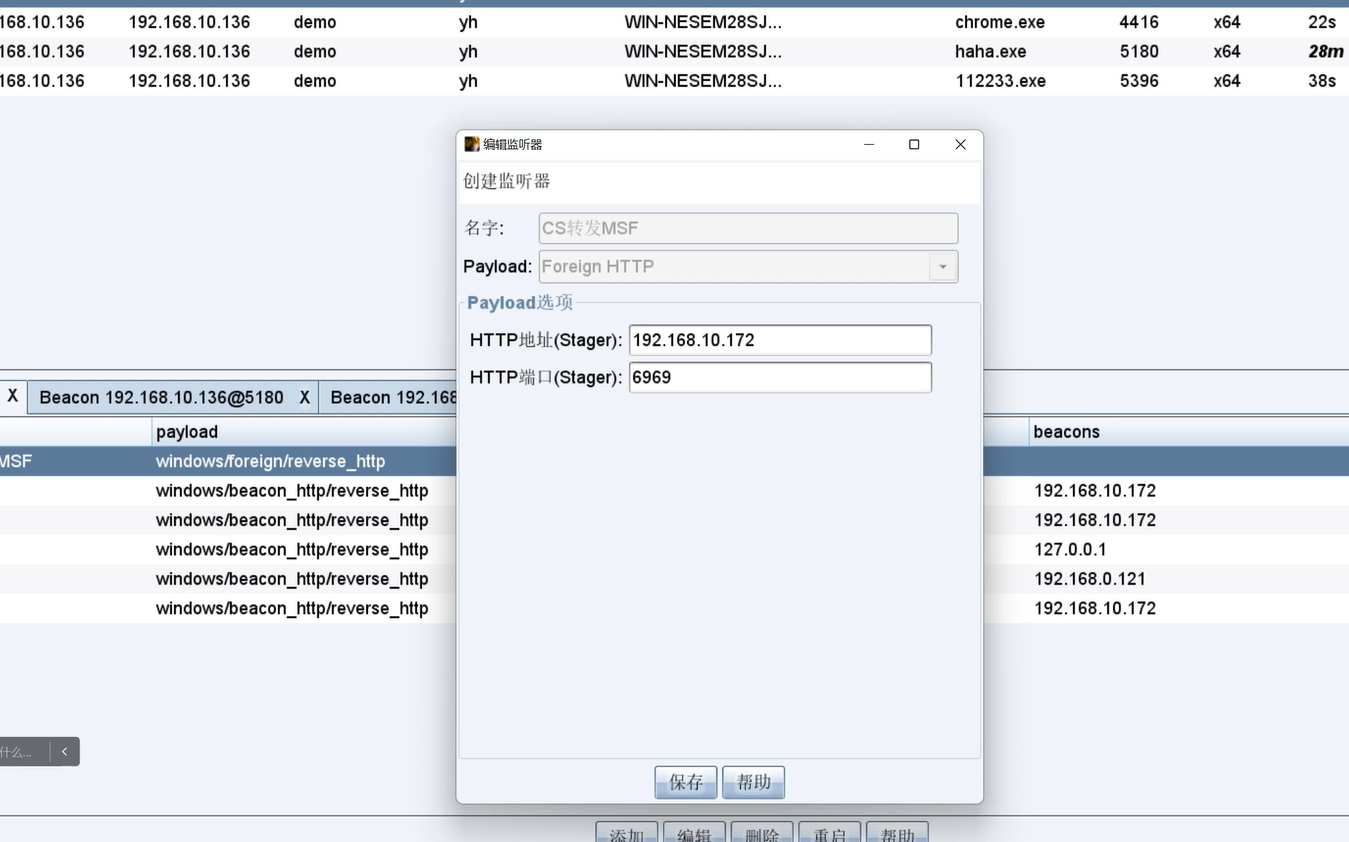Screen dimensions: 1349x842
Task: Click the Cobalt Strike icon in dialog title bar
Action: [472, 144]
